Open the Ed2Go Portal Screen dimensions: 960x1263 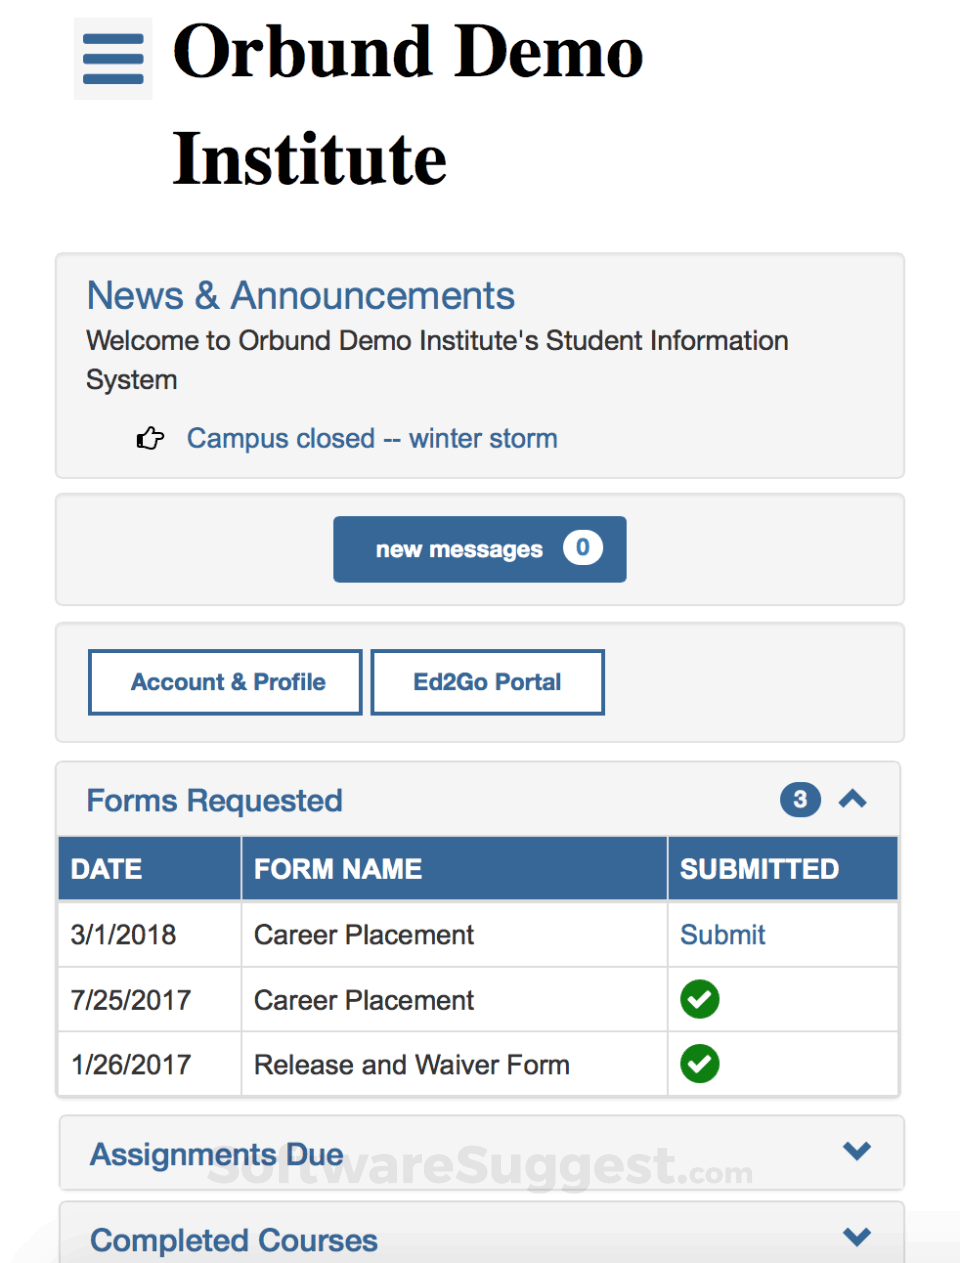tap(487, 682)
